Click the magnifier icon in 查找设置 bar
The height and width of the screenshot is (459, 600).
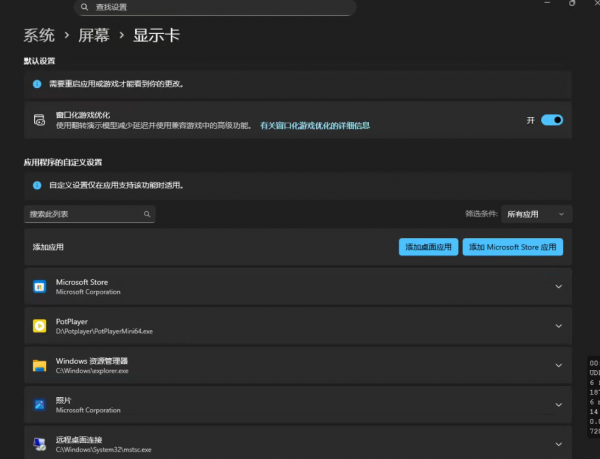pyautogui.click(x=85, y=7)
